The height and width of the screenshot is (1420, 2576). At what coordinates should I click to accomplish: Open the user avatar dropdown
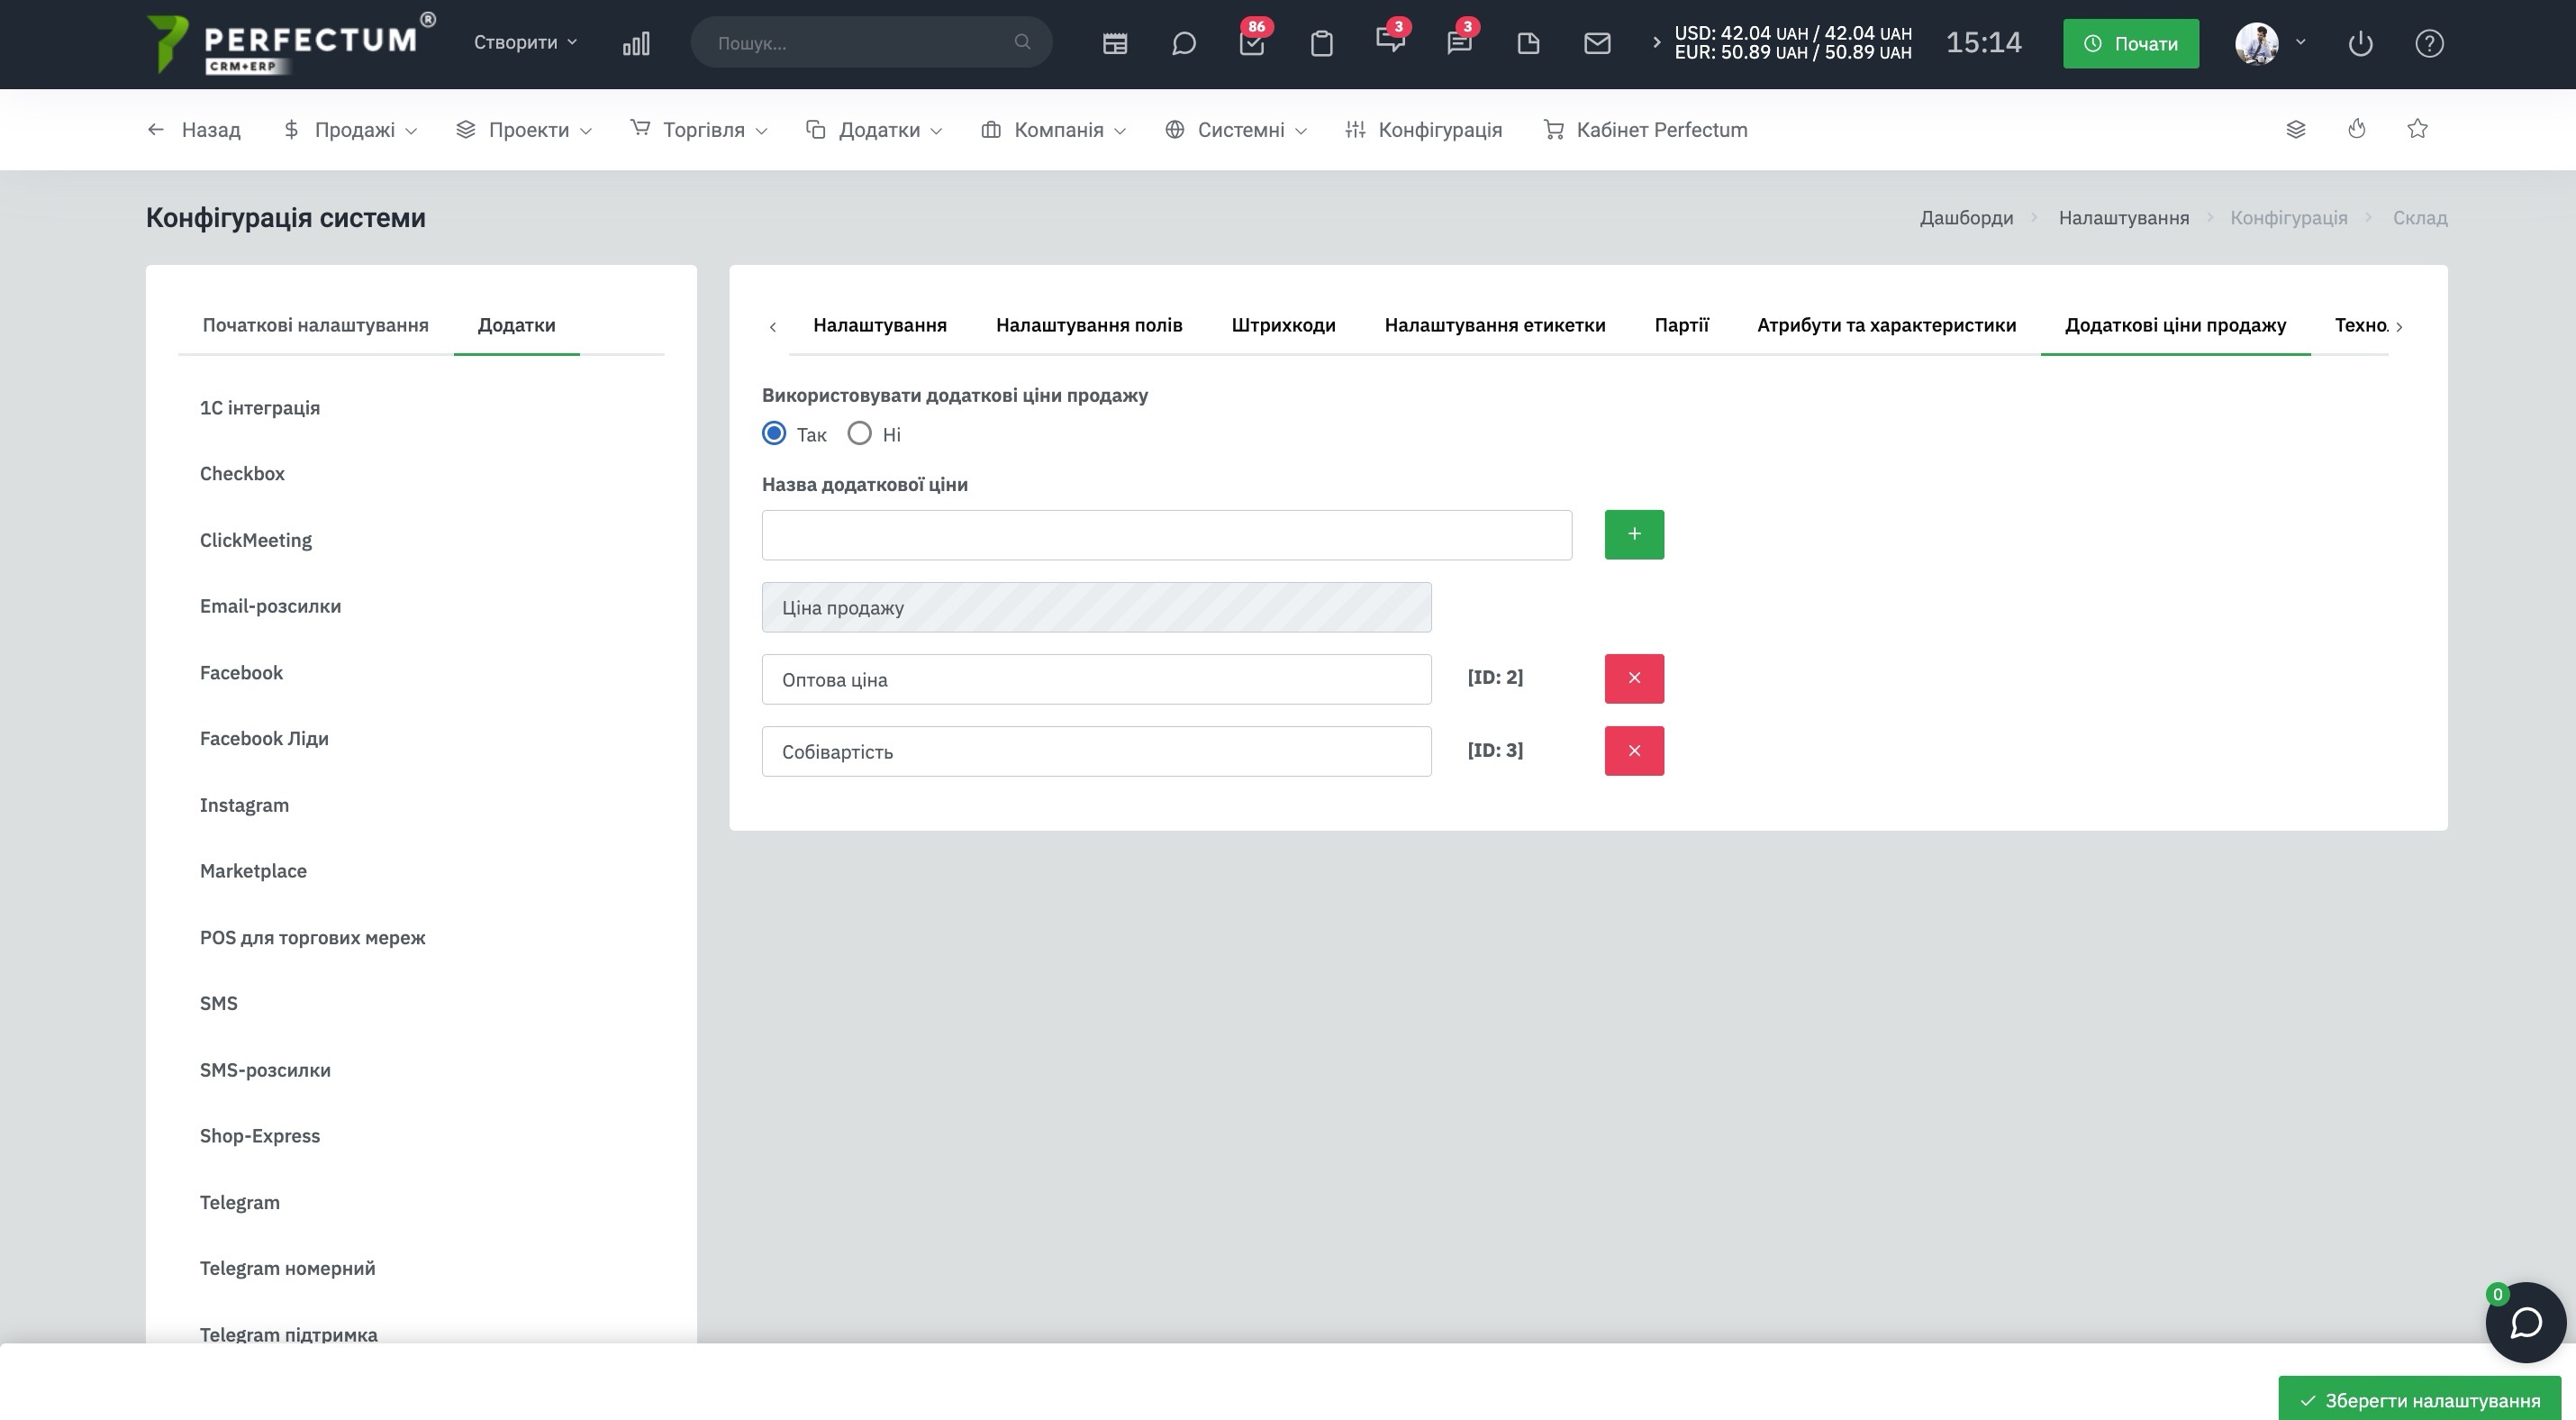click(x=2269, y=43)
